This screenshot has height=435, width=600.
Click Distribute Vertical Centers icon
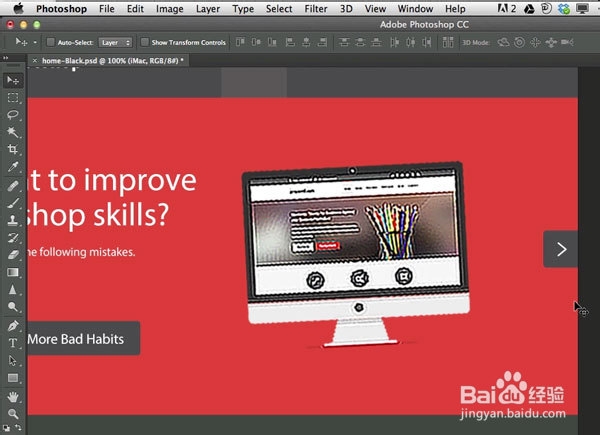(x=360, y=42)
